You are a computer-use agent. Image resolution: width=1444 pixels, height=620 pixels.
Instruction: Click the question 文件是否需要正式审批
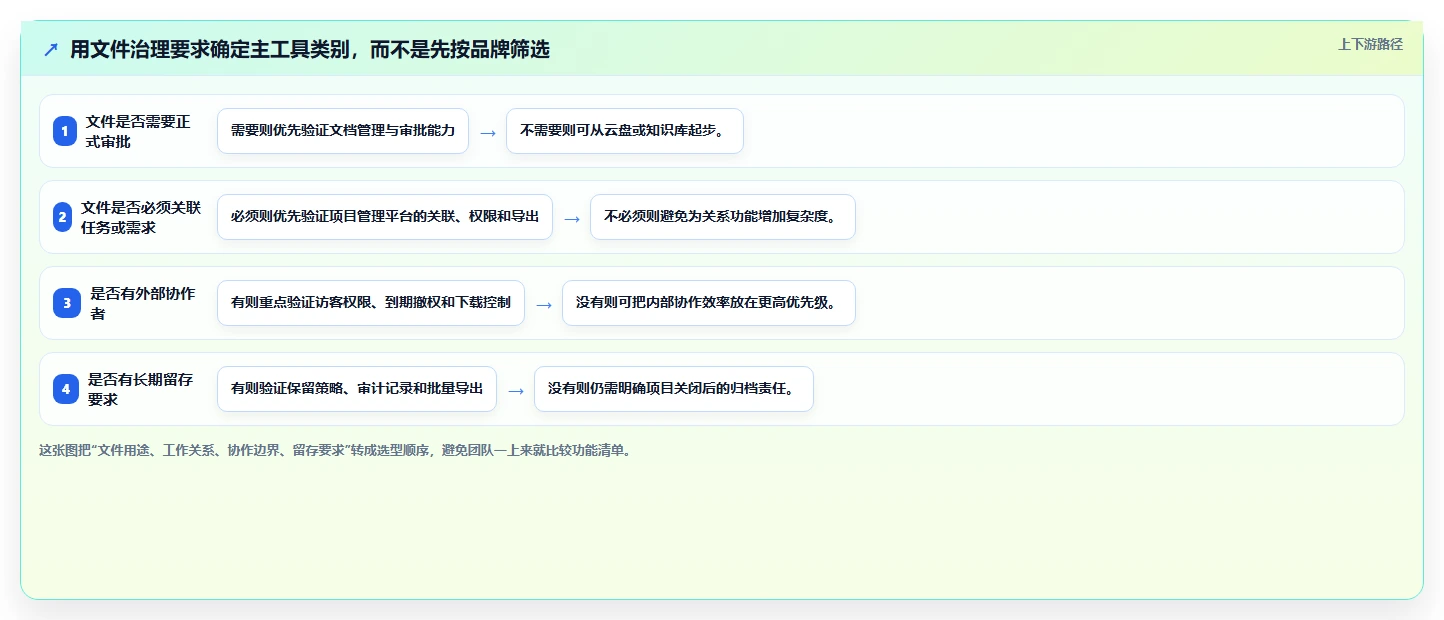tap(138, 131)
